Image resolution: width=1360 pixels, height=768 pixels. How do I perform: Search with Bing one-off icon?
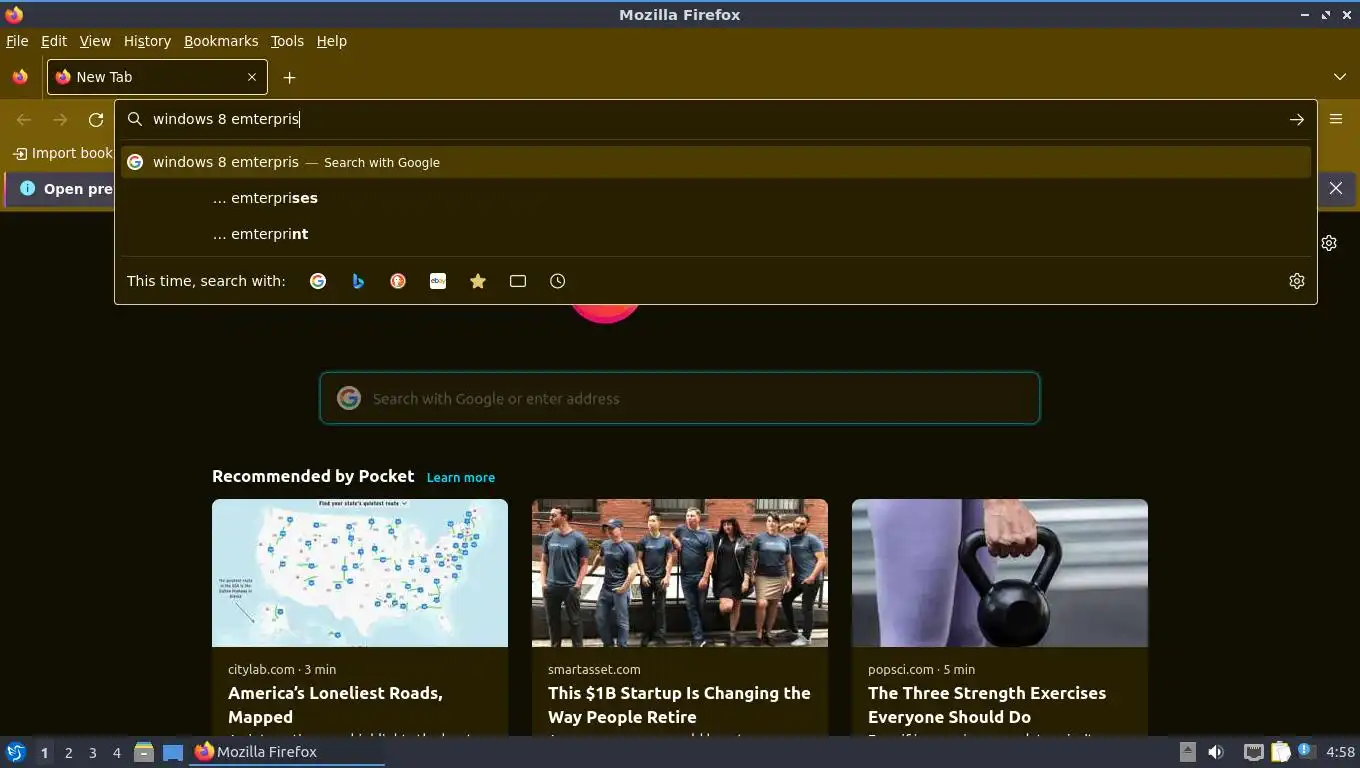[358, 281]
